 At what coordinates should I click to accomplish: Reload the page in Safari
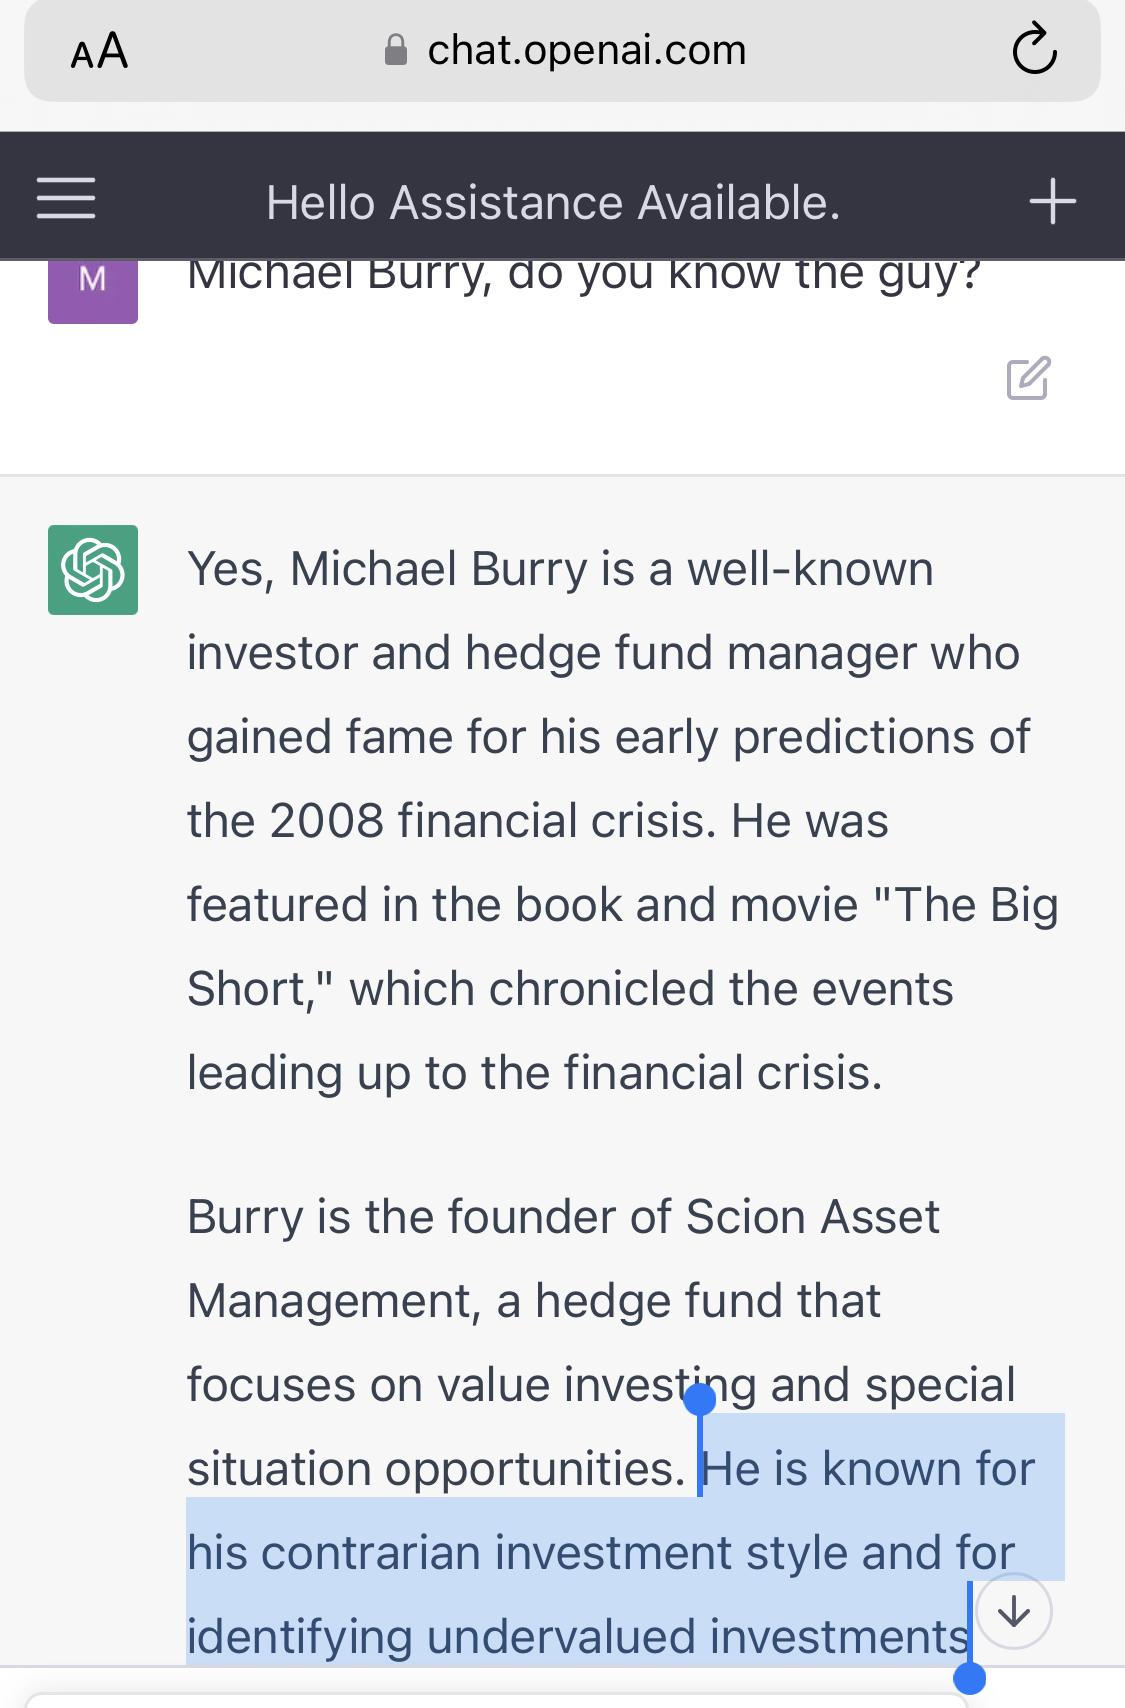1034,50
